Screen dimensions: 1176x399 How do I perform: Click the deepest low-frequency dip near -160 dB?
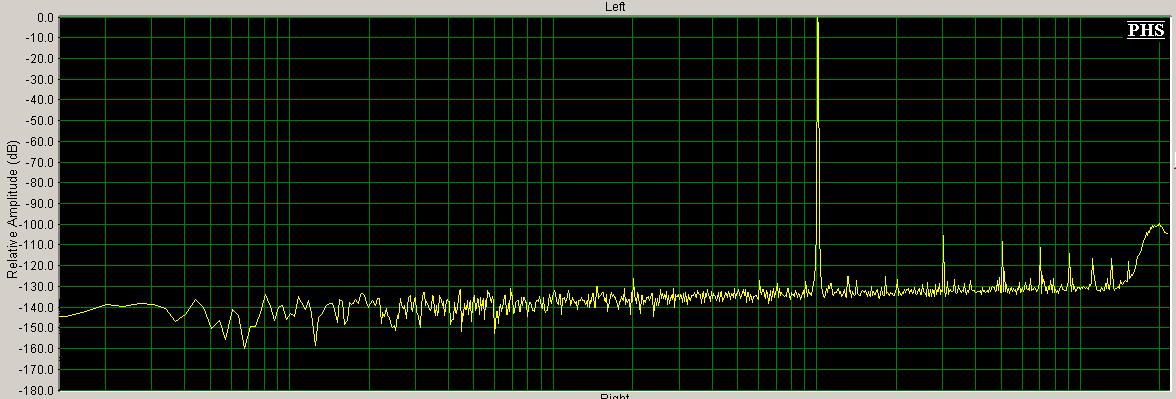(244, 346)
